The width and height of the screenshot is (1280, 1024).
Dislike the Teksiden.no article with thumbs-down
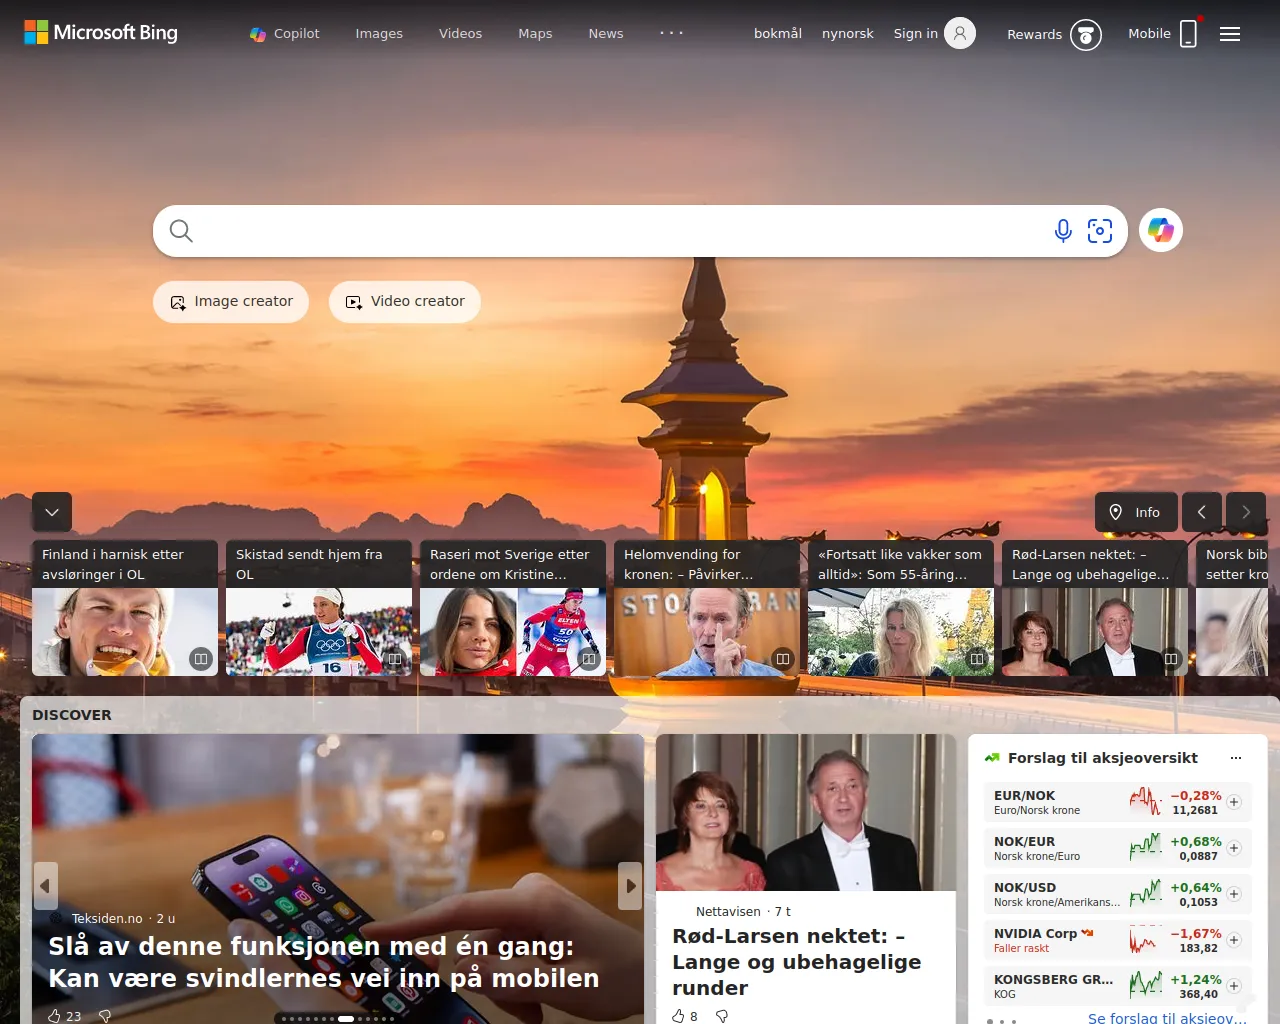(104, 1015)
